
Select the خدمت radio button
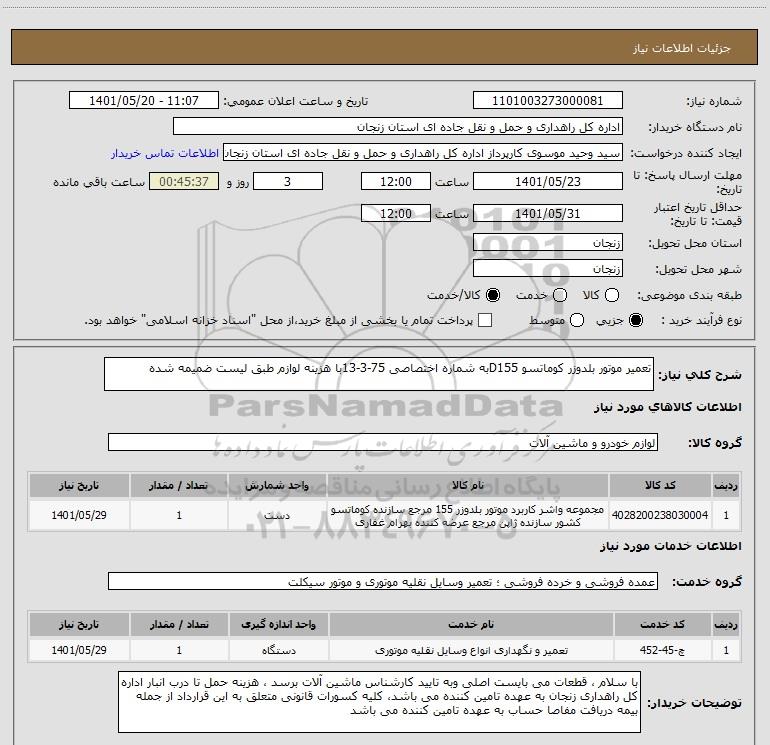click(x=560, y=295)
